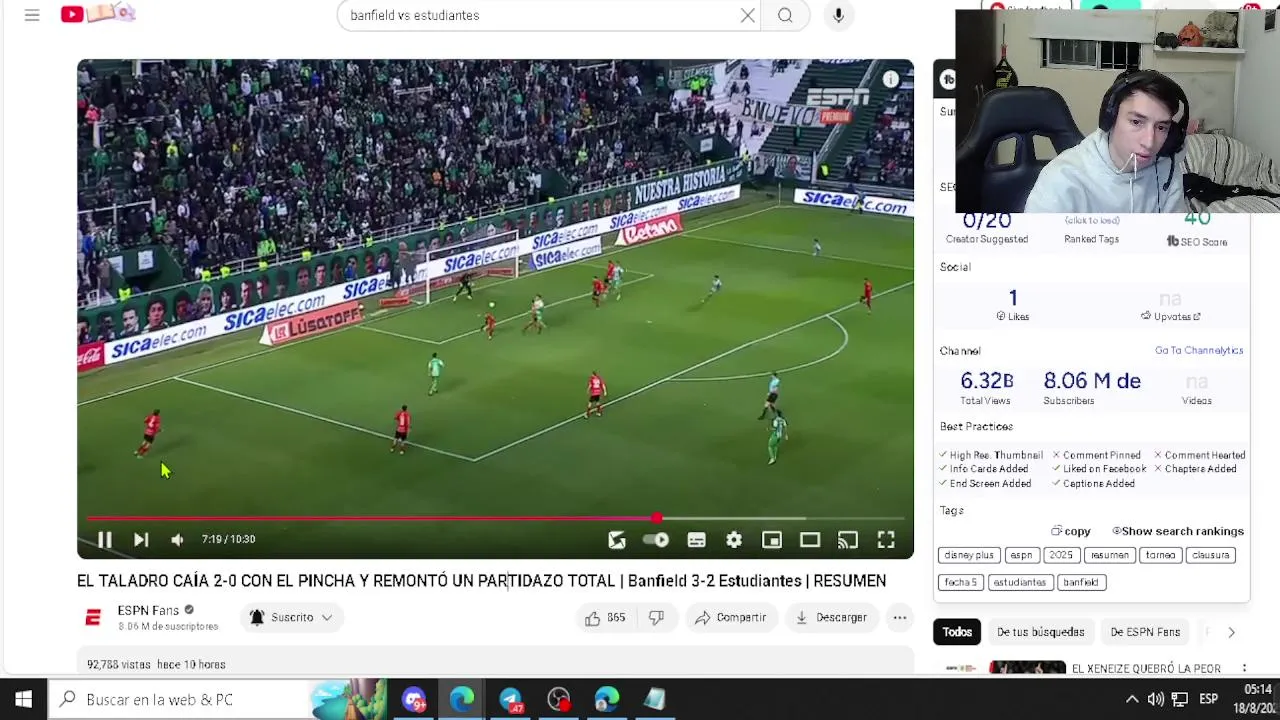Start voice search with the microphone icon

(838, 15)
